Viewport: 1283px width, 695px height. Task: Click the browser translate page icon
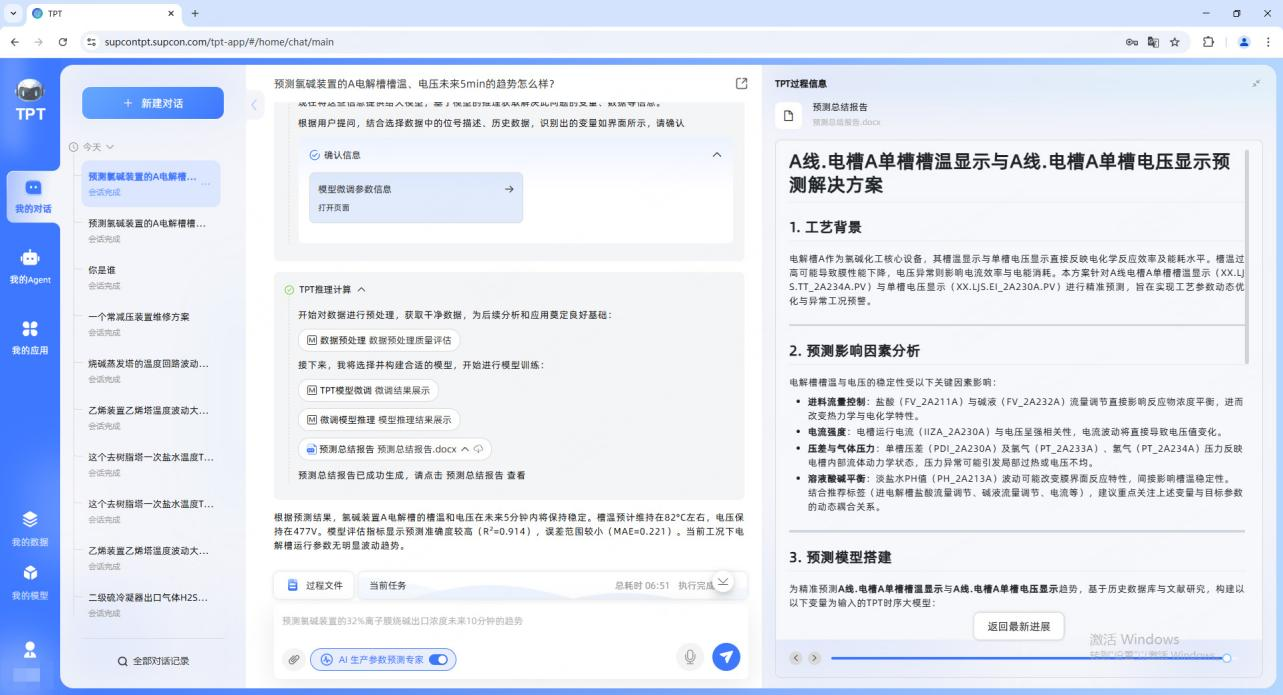click(1152, 42)
